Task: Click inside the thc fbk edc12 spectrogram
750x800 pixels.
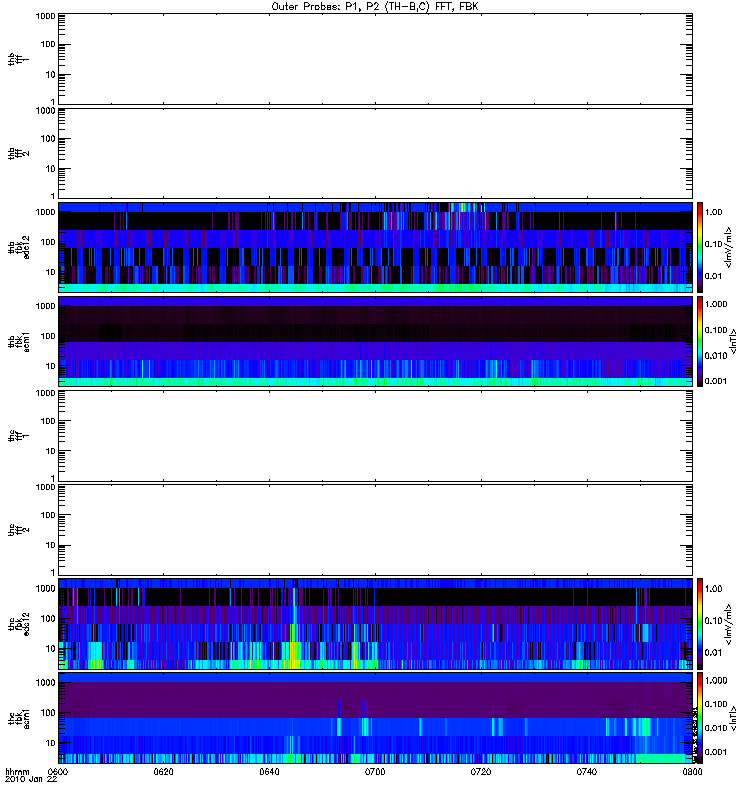Action: coord(375,624)
